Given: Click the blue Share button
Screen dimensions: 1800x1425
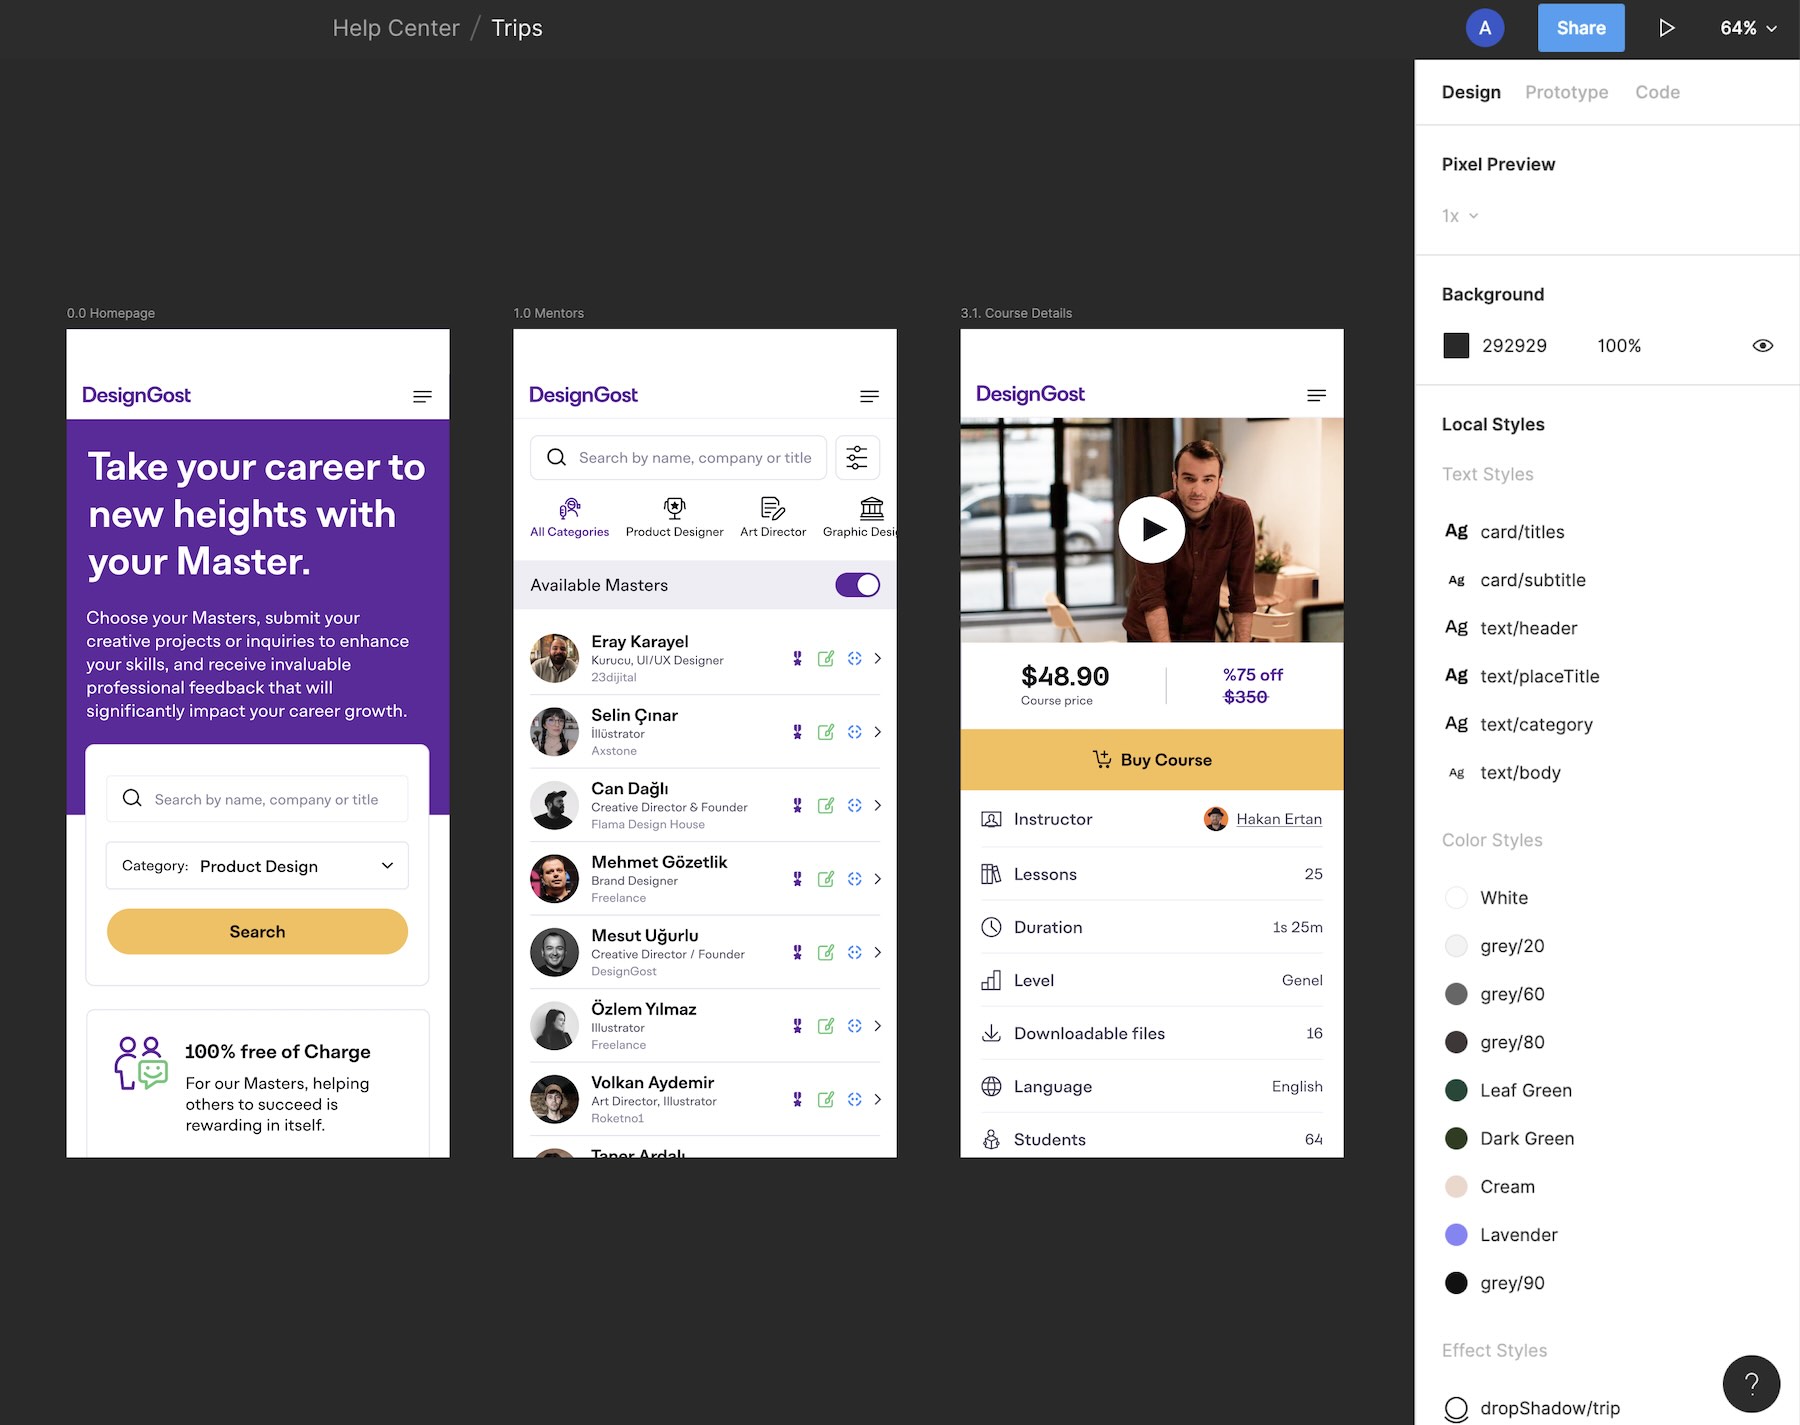Looking at the screenshot, I should point(1580,28).
